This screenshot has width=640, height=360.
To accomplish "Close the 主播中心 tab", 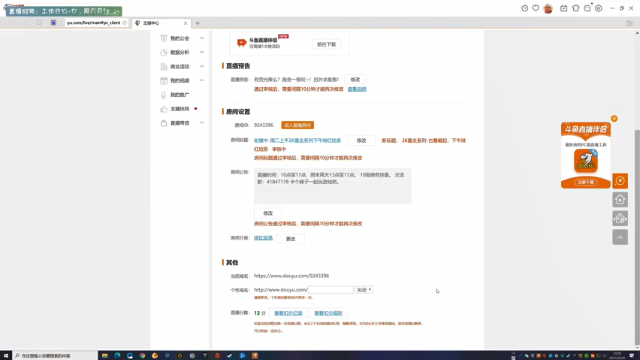I will [185, 23].
